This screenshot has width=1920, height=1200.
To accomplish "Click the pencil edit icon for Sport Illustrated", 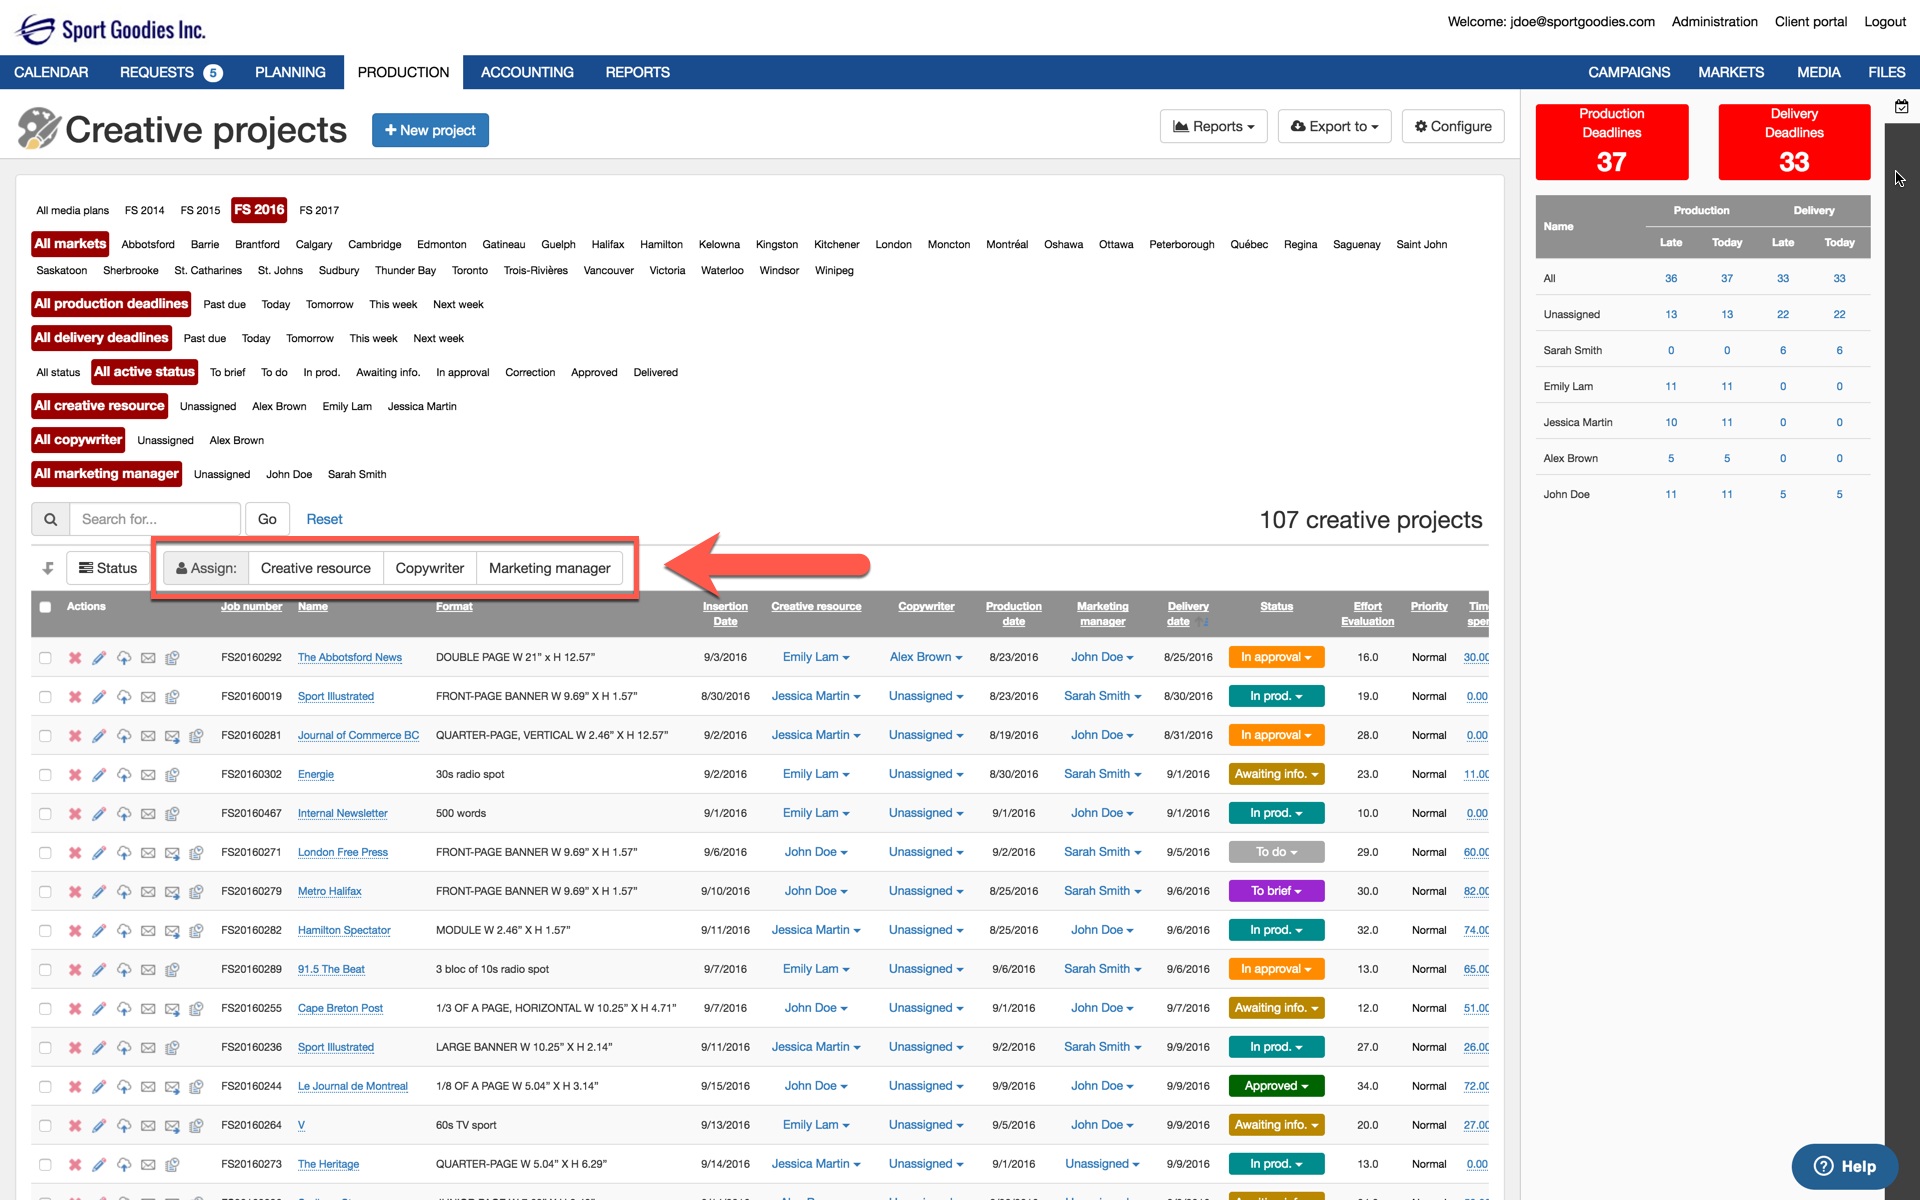I will click(99, 697).
